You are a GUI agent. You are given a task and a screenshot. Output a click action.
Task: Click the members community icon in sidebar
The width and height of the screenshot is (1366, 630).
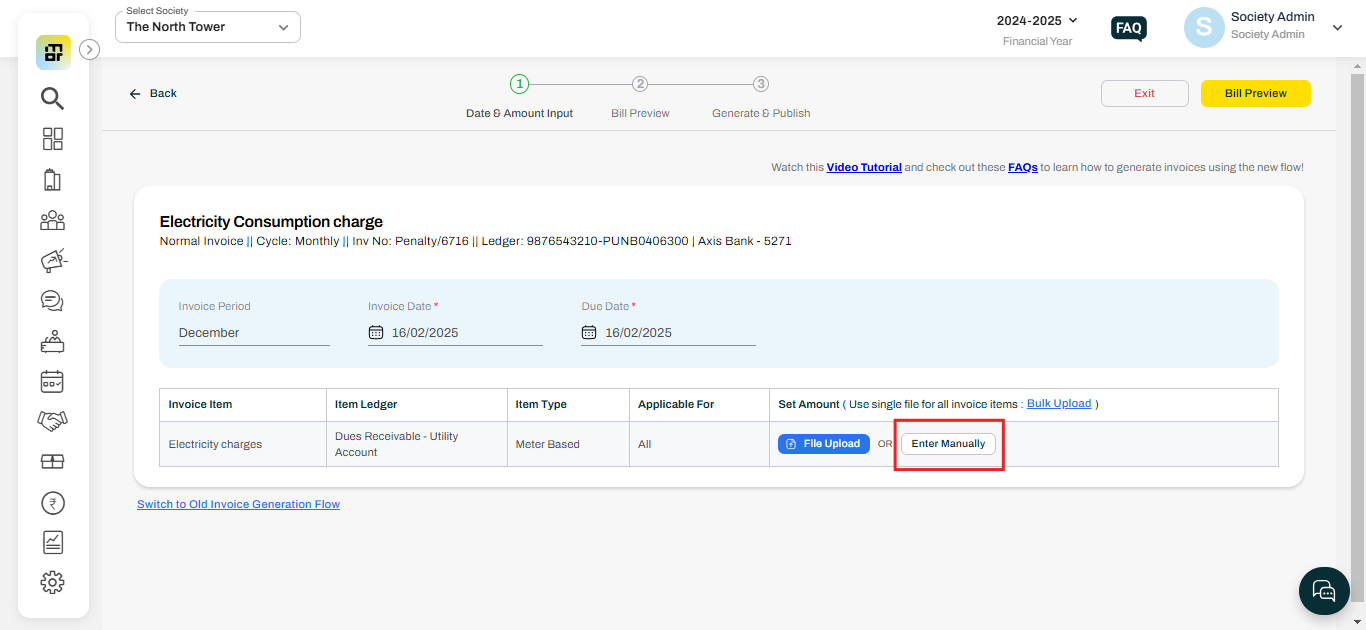pos(52,220)
